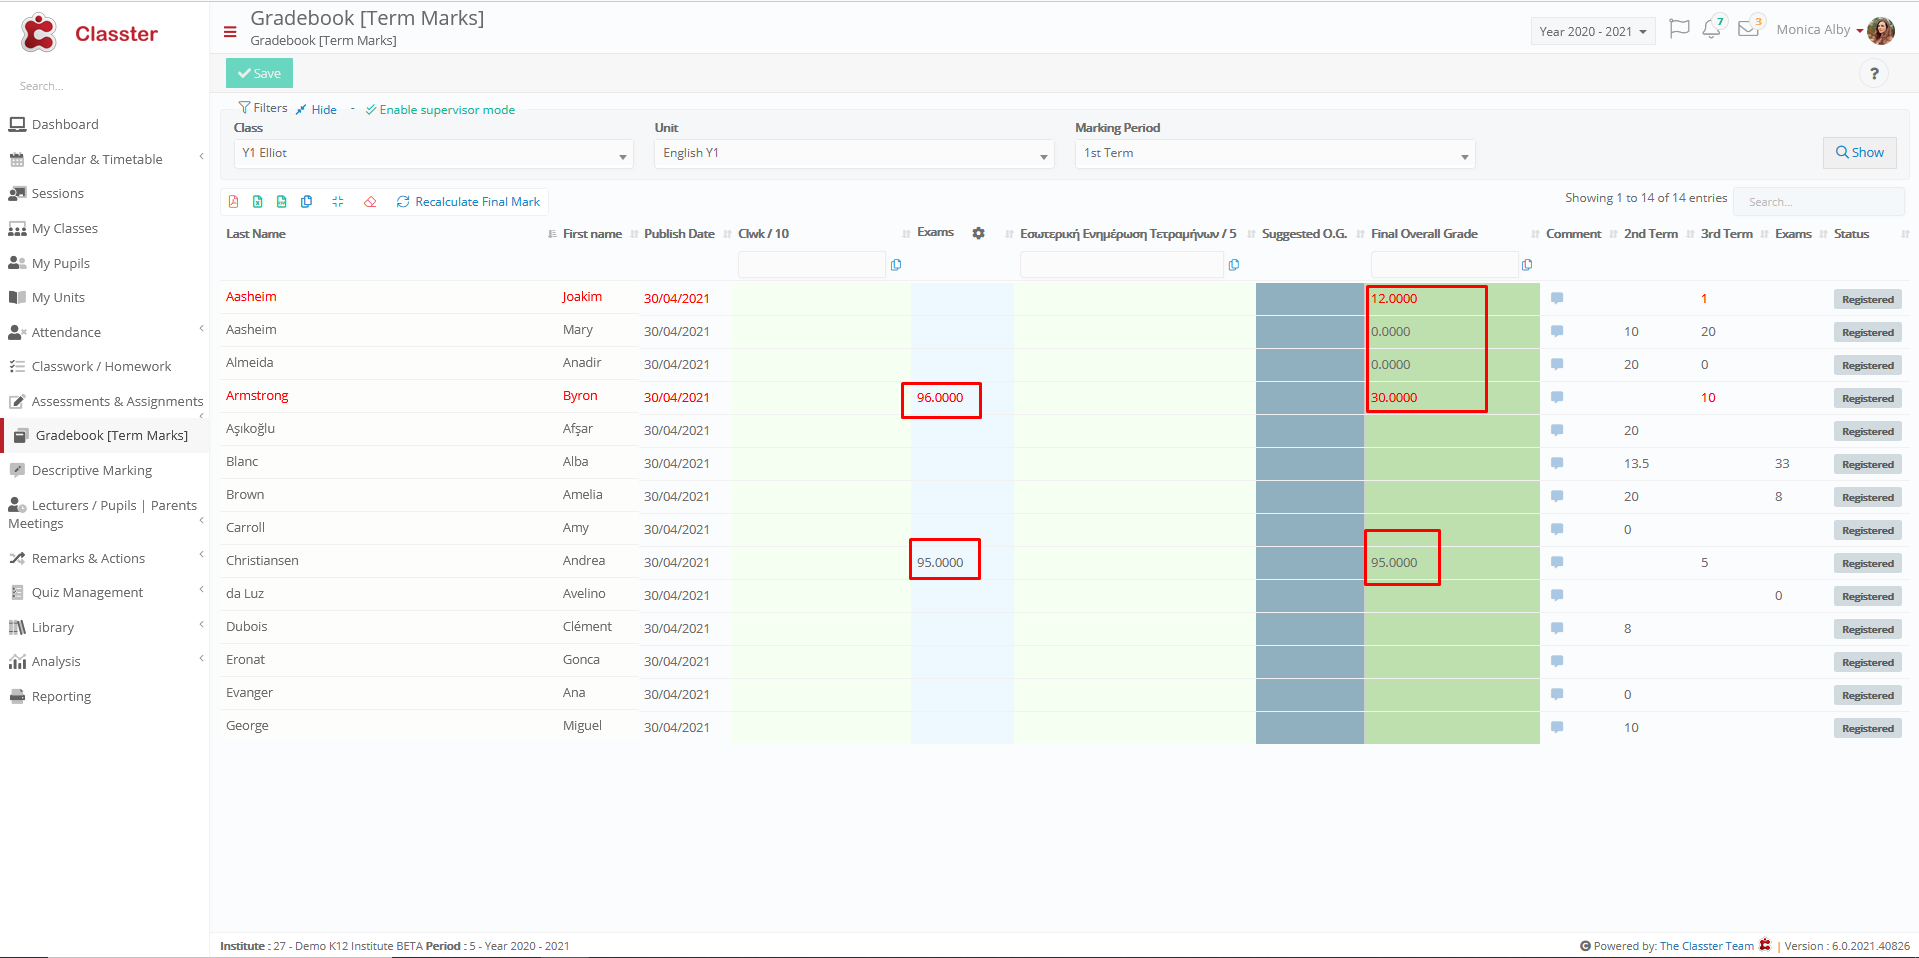Open The Classter Team footer link
The image size is (1919, 958).
click(1706, 946)
